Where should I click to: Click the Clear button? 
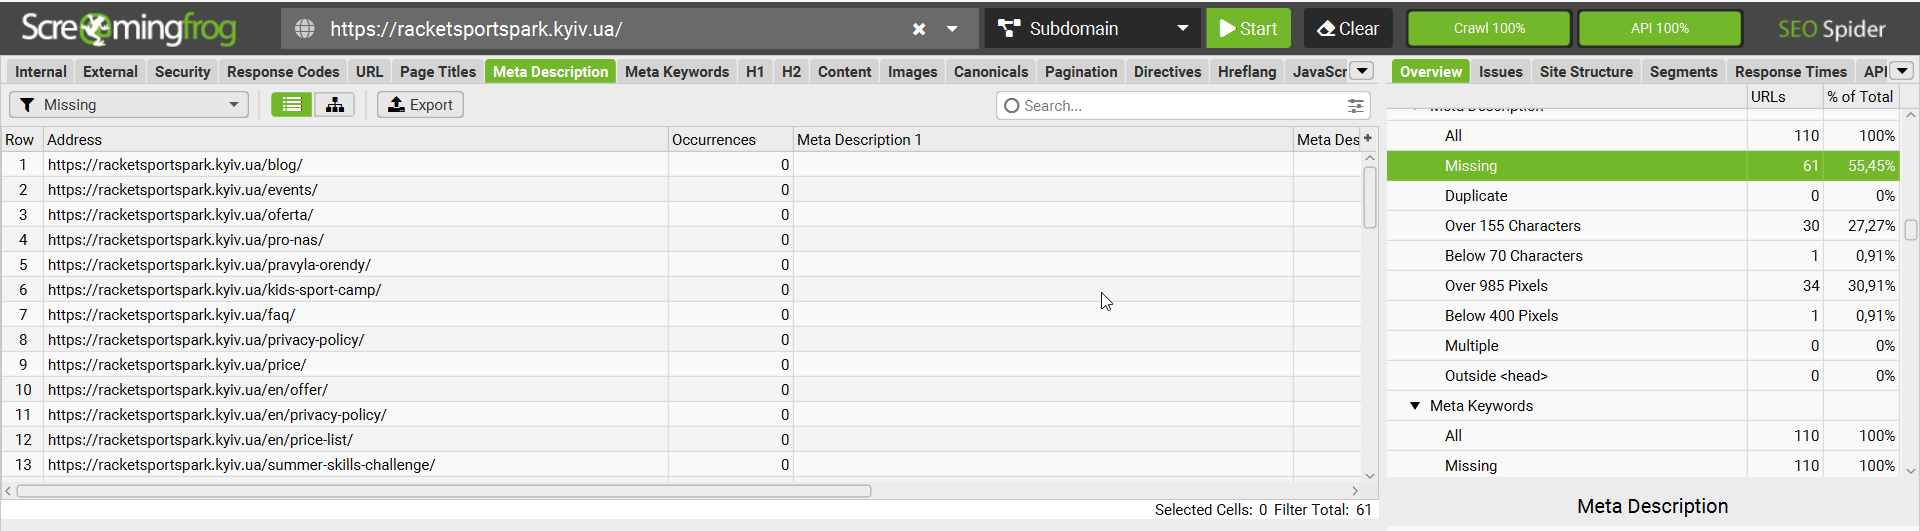(x=1348, y=28)
